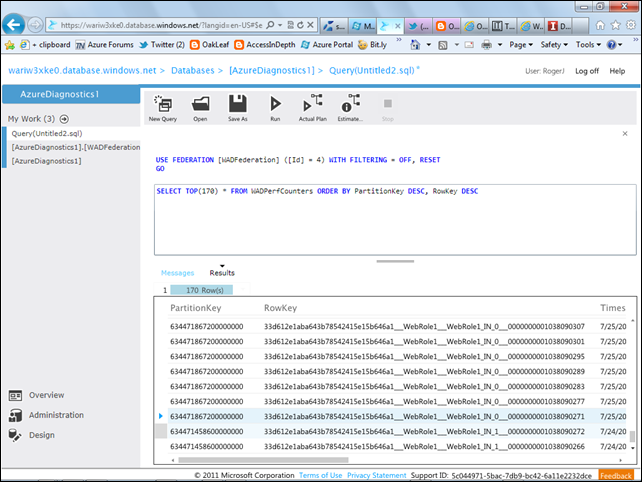
Task: Click the [AzureDiagnostics1] breadcrumb link
Action: 272,70
